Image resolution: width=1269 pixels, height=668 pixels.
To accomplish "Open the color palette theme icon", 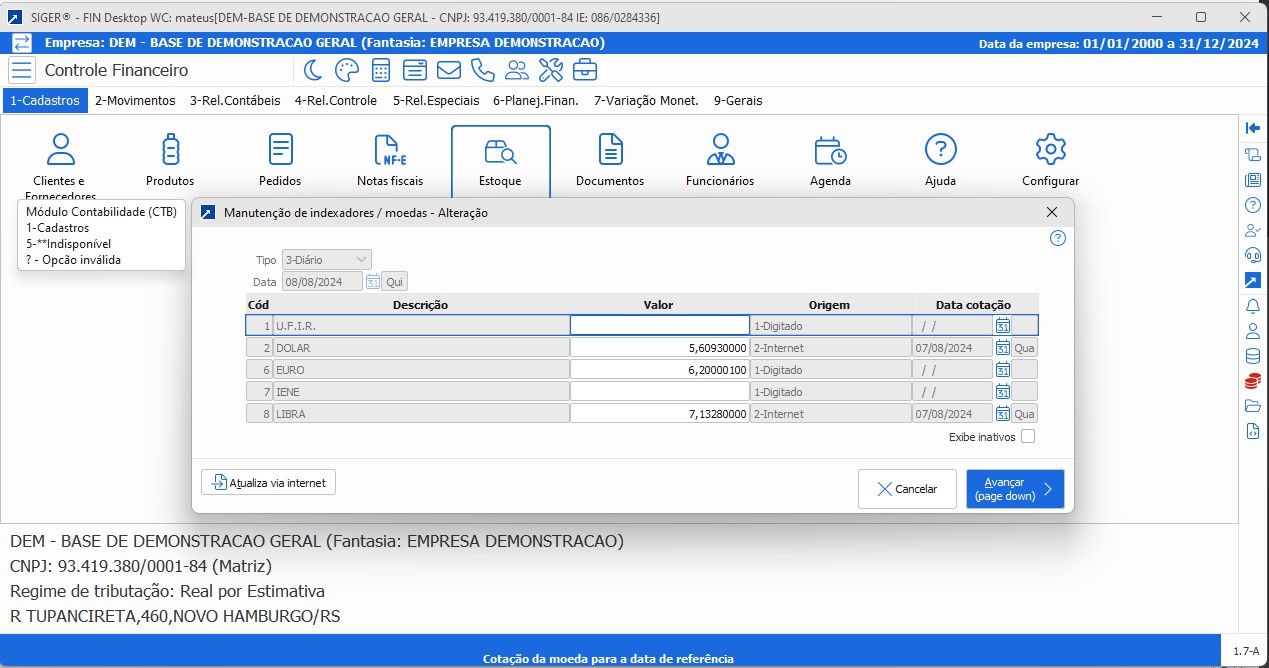I will pyautogui.click(x=346, y=70).
